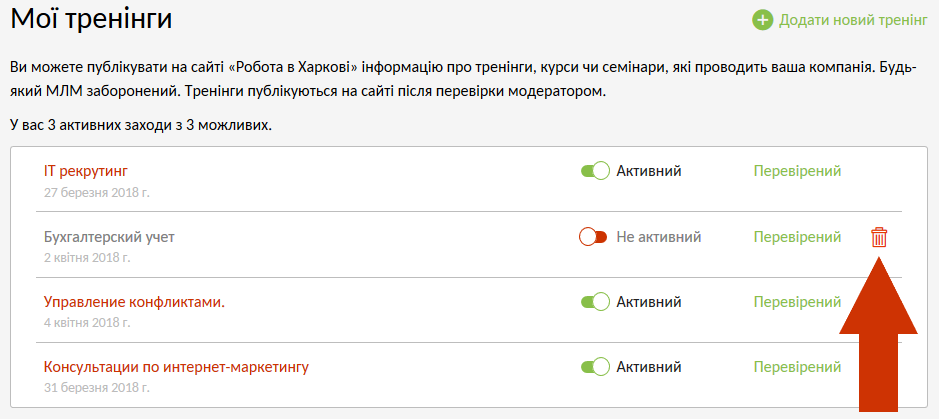
Task: Toggle off the IT рекрутинг active switch
Action: (595, 171)
